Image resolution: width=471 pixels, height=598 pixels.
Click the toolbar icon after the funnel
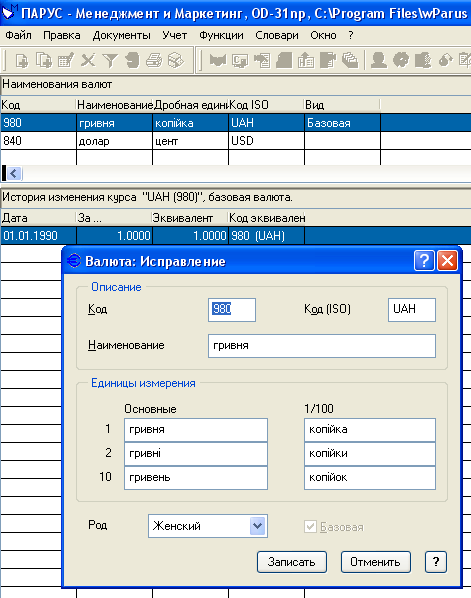(x=132, y=61)
